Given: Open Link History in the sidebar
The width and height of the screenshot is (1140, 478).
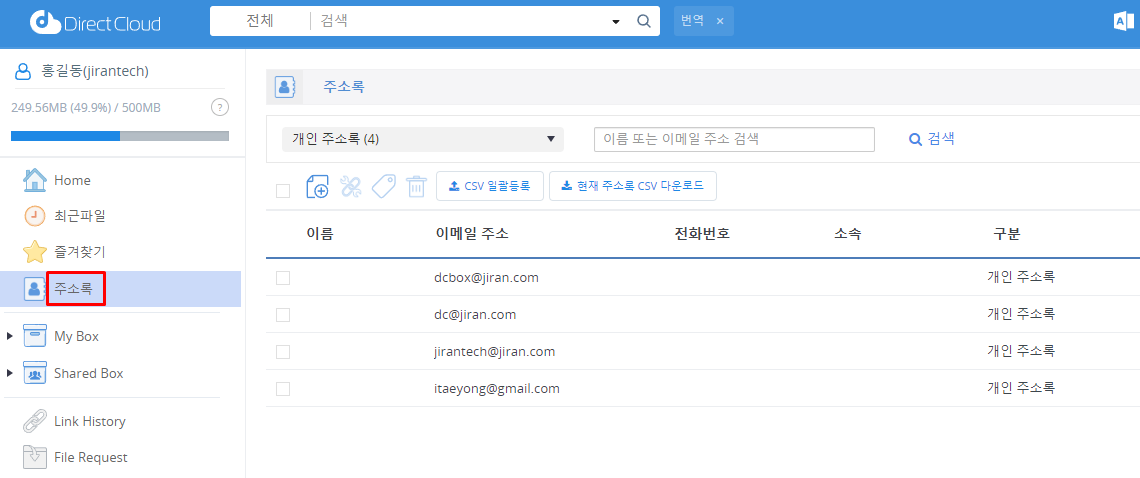Looking at the screenshot, I should [89, 421].
